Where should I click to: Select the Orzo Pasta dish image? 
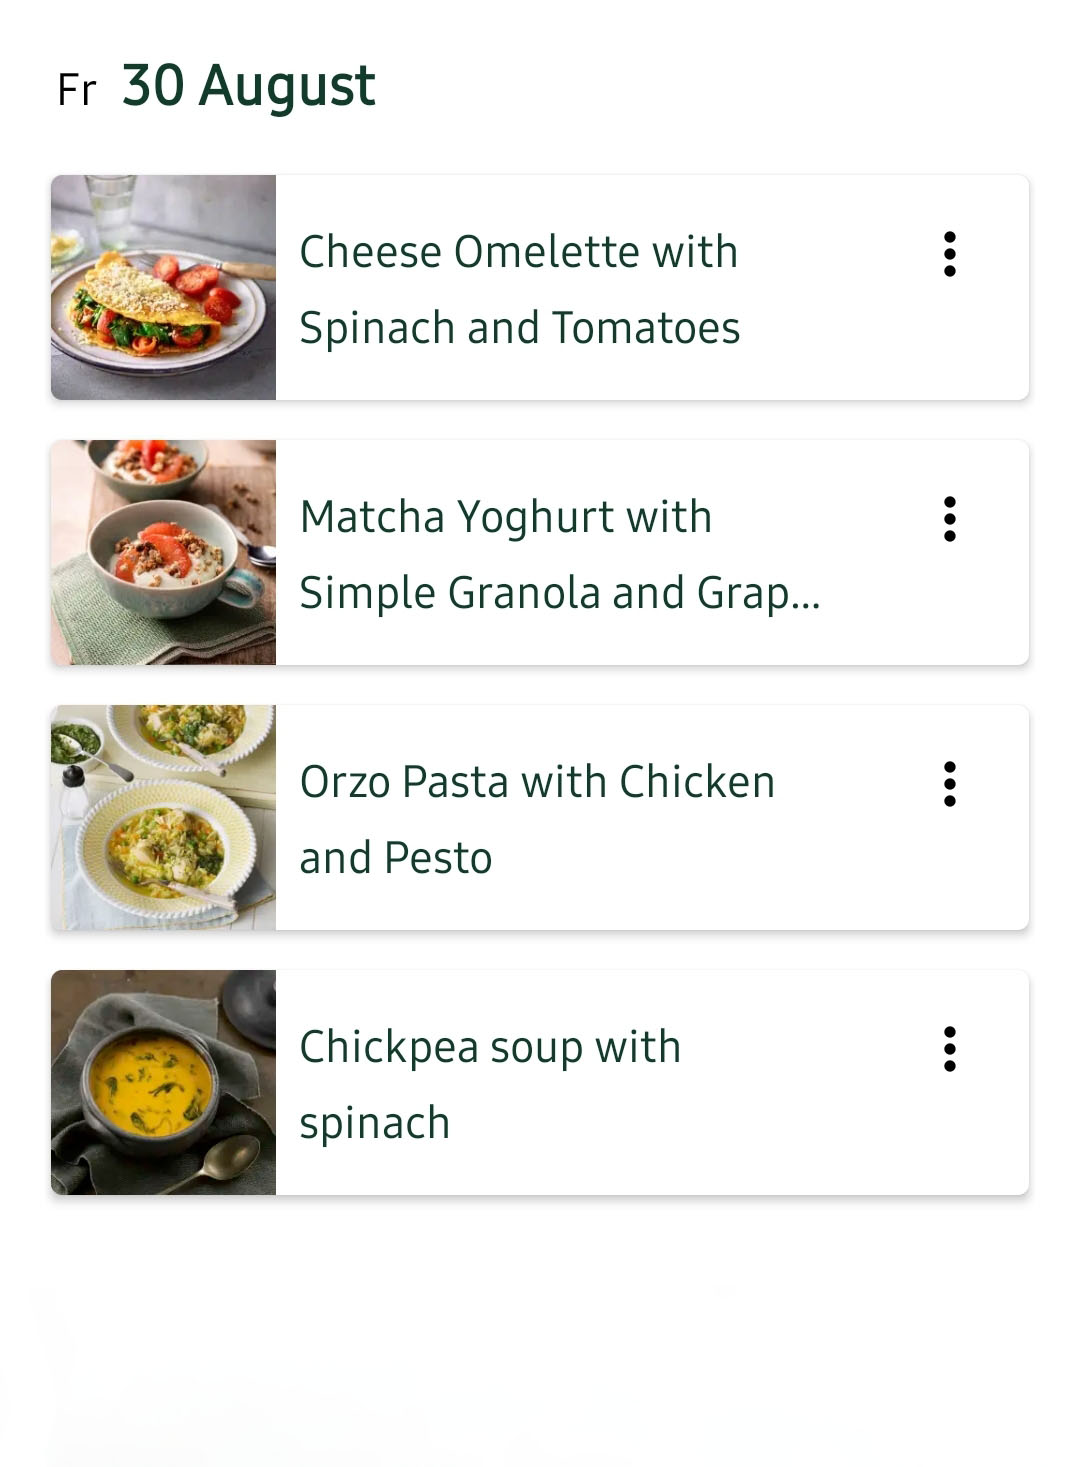point(163,818)
